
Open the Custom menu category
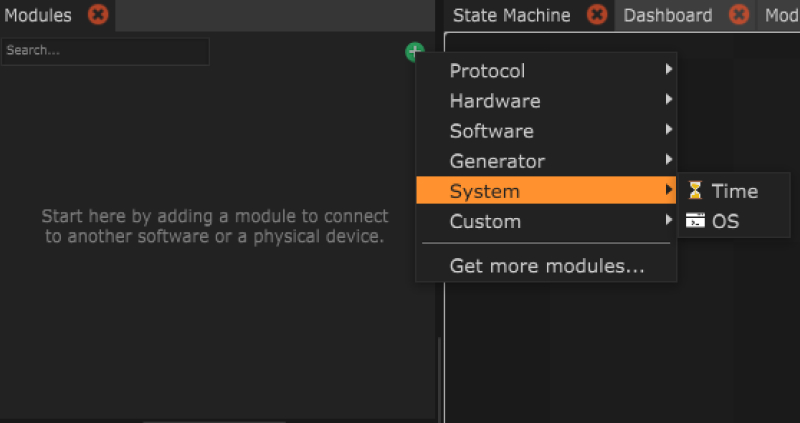pos(485,221)
